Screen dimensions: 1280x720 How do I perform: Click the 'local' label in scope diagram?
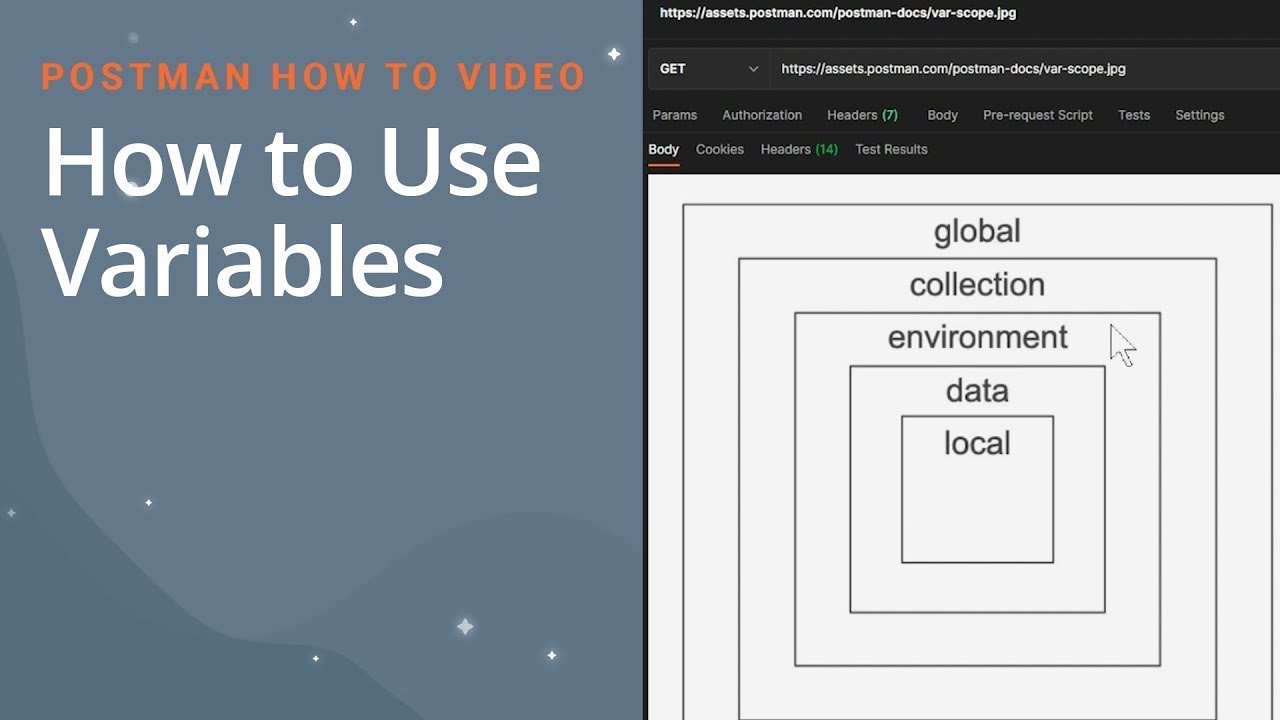pyautogui.click(x=977, y=443)
